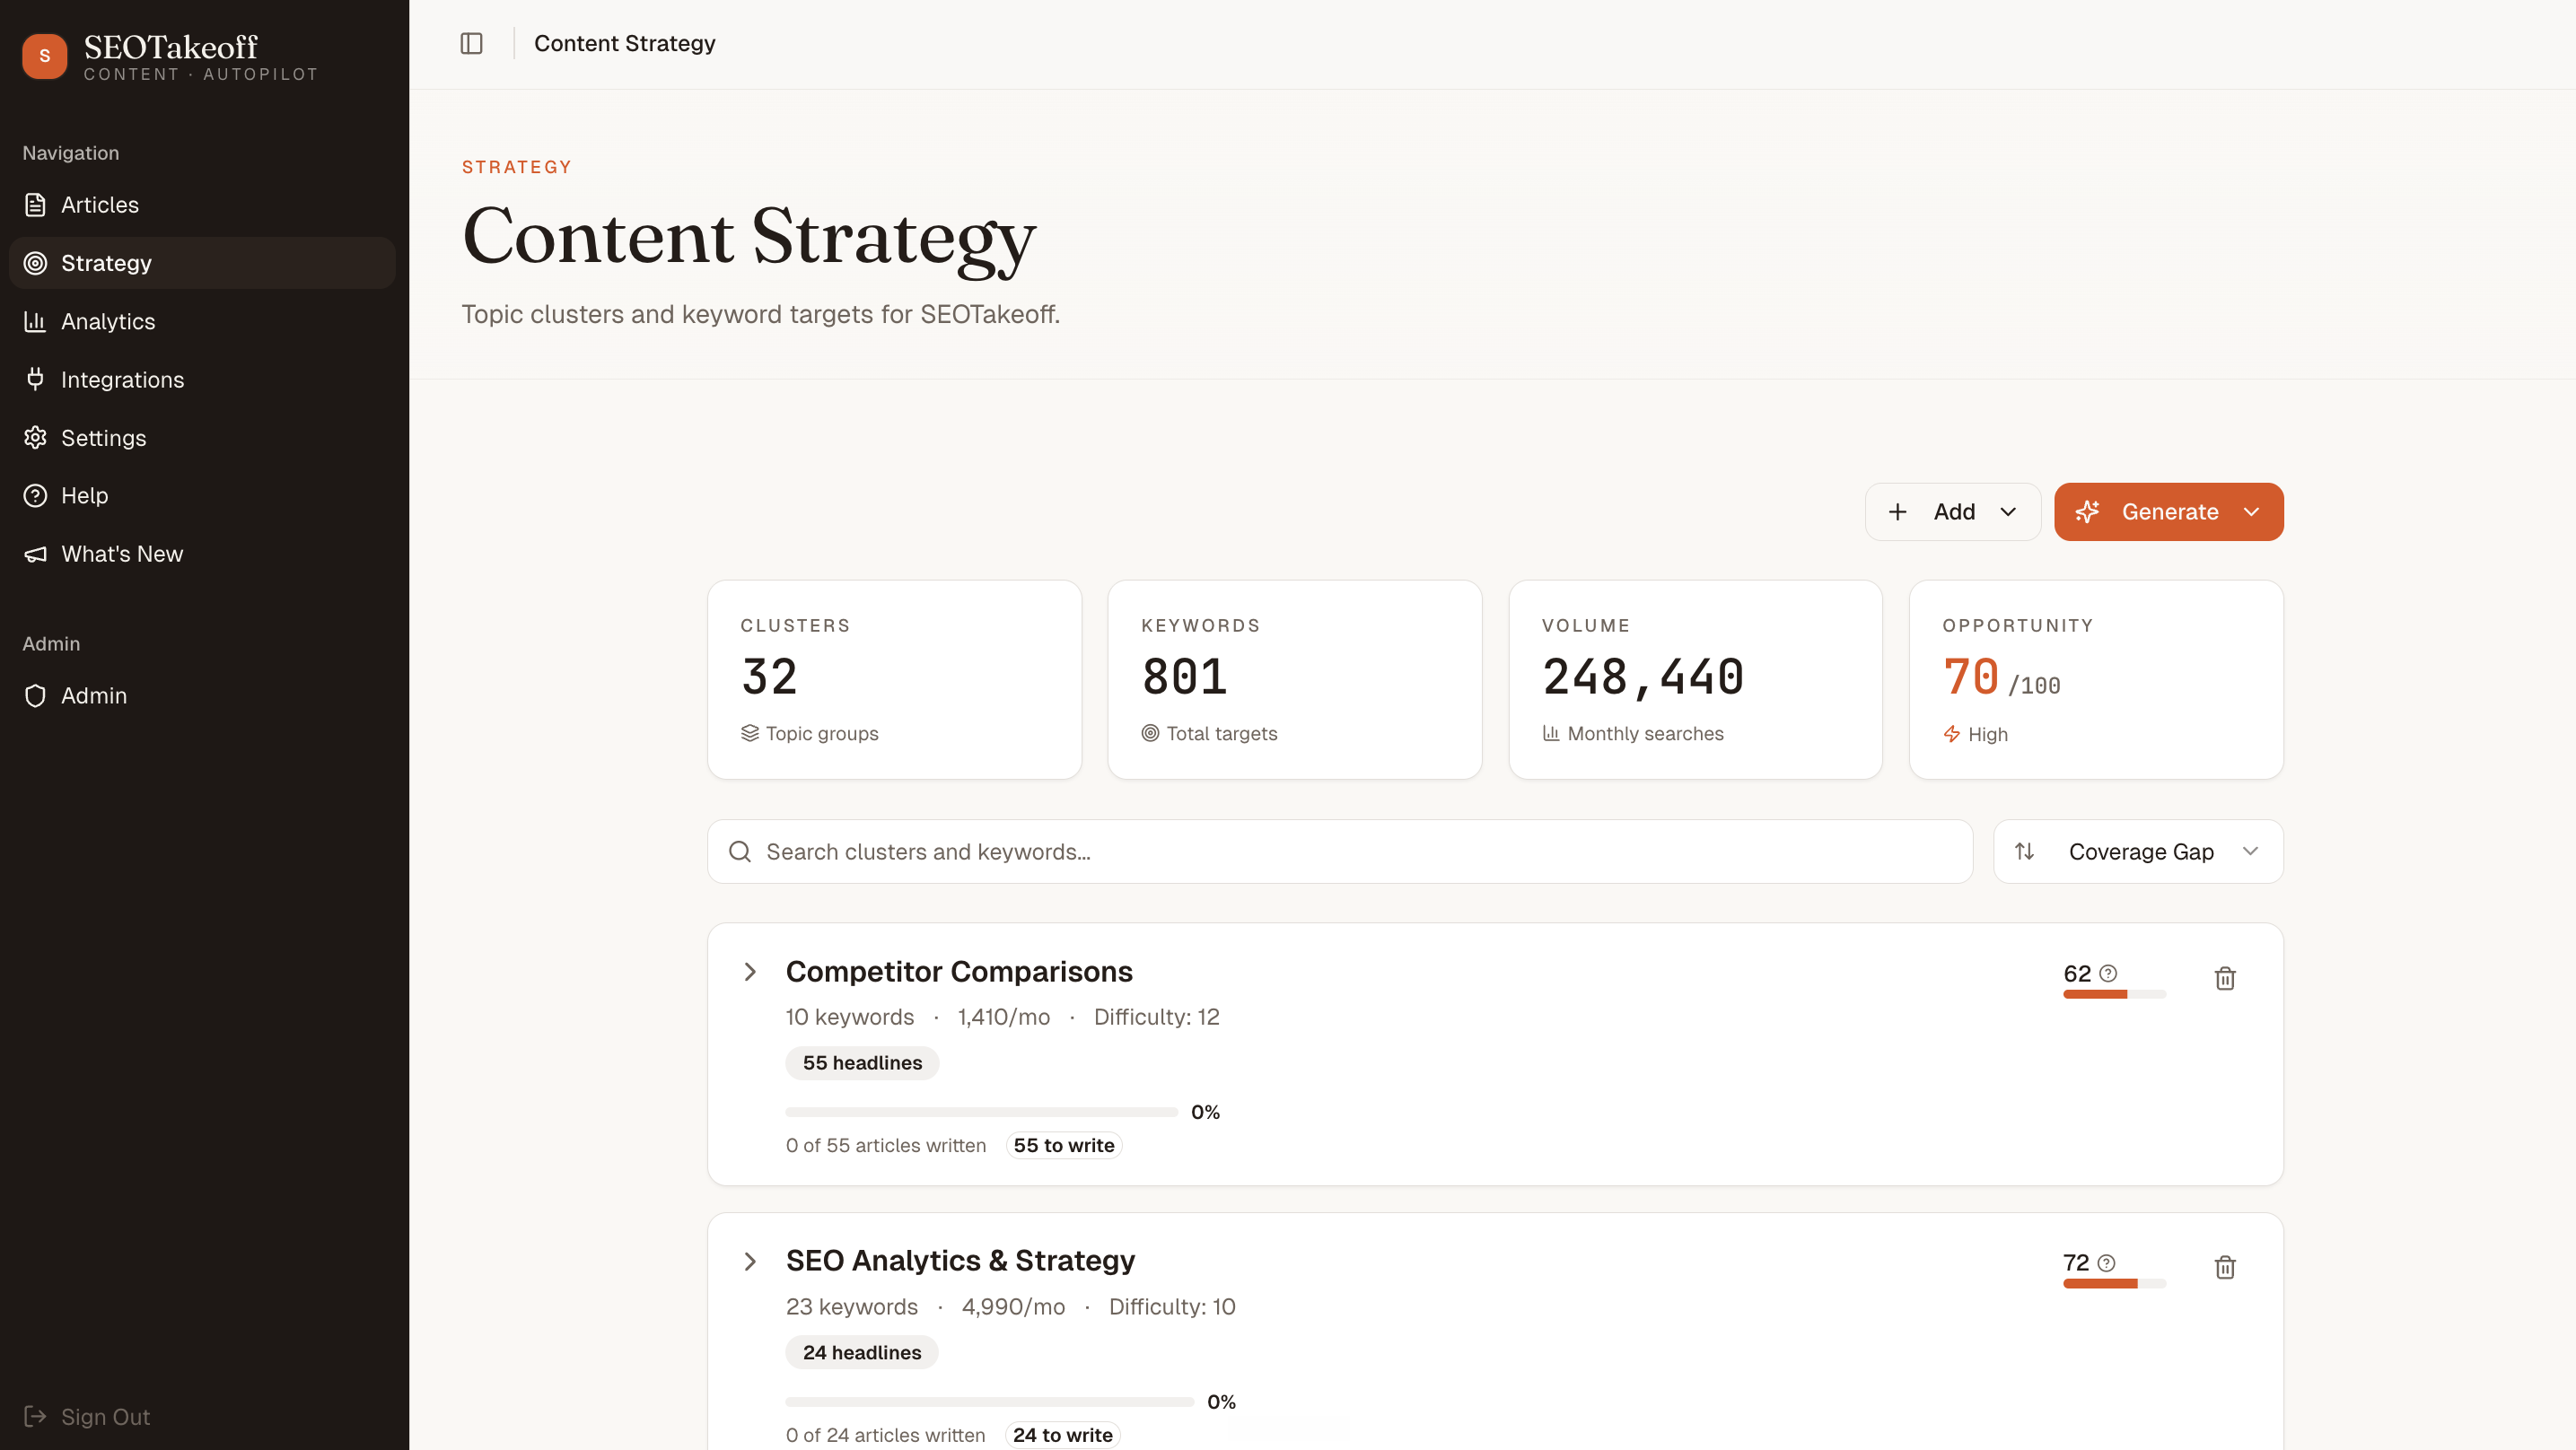Click the Topic groups layers icon
The image size is (2576, 1450).
pos(750,733)
